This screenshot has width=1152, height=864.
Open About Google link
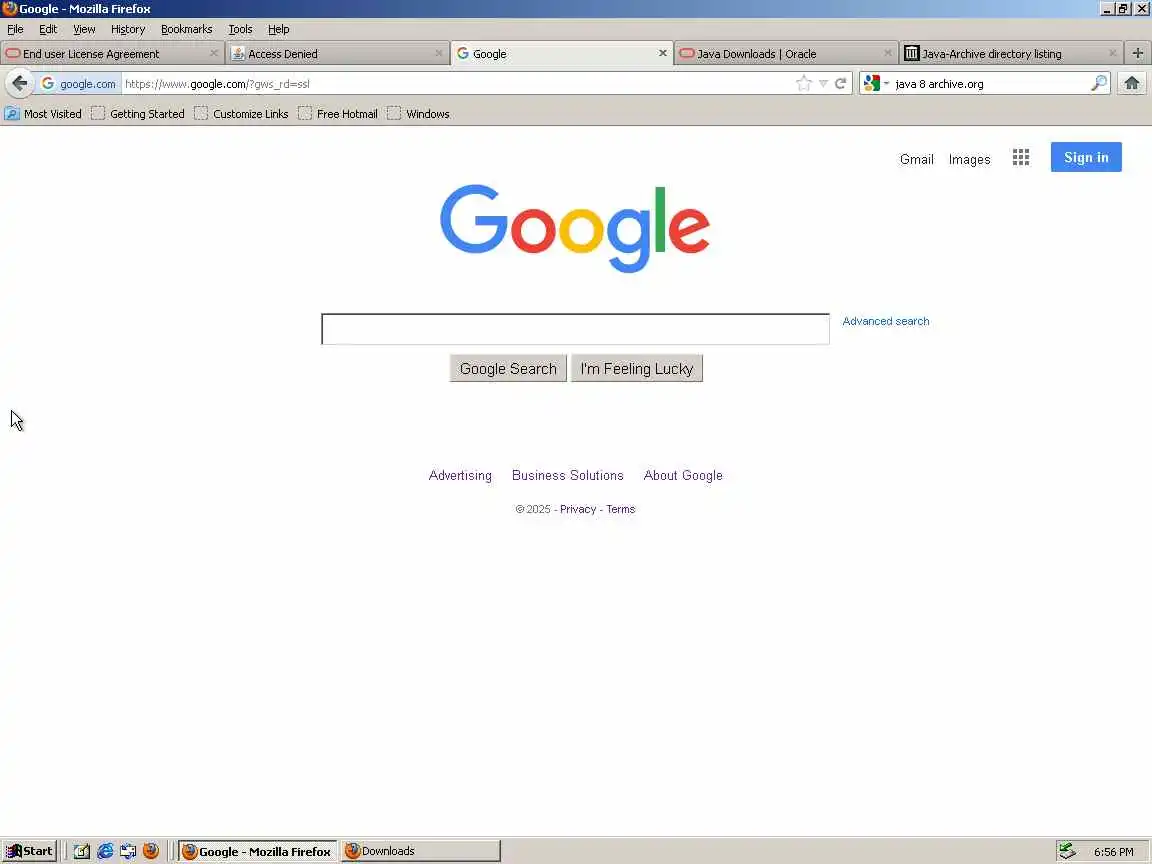(x=683, y=475)
